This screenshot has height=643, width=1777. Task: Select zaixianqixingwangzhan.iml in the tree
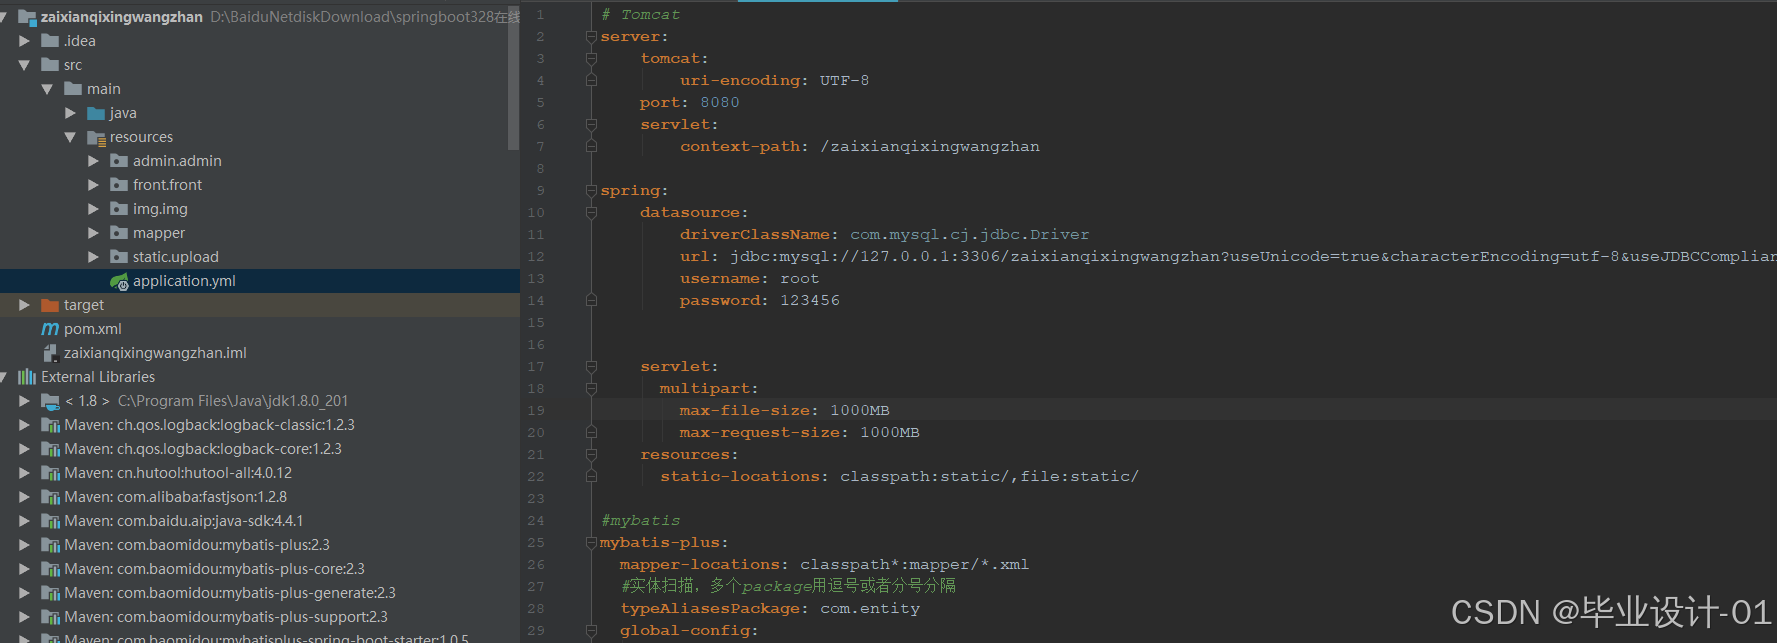(260, 353)
